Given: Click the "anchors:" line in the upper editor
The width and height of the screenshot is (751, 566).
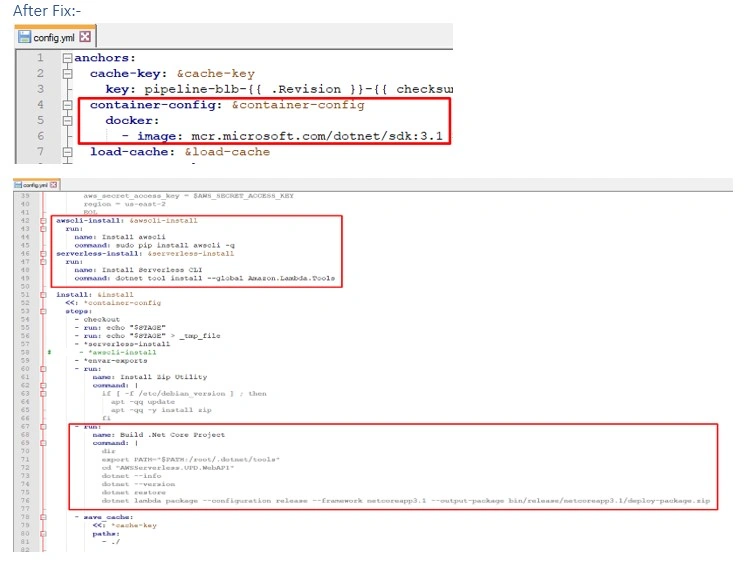Looking at the screenshot, I should tap(105, 58).
